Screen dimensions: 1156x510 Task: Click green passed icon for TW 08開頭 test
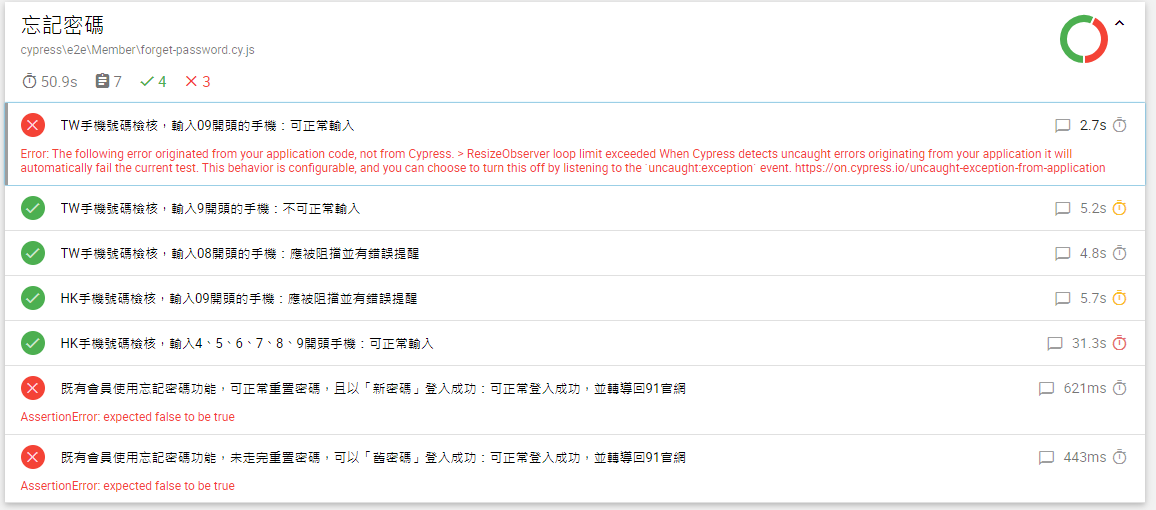tap(33, 253)
